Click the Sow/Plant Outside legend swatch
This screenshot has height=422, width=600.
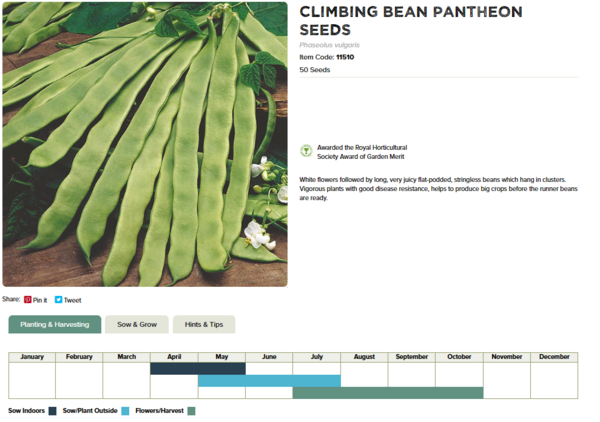point(125,410)
